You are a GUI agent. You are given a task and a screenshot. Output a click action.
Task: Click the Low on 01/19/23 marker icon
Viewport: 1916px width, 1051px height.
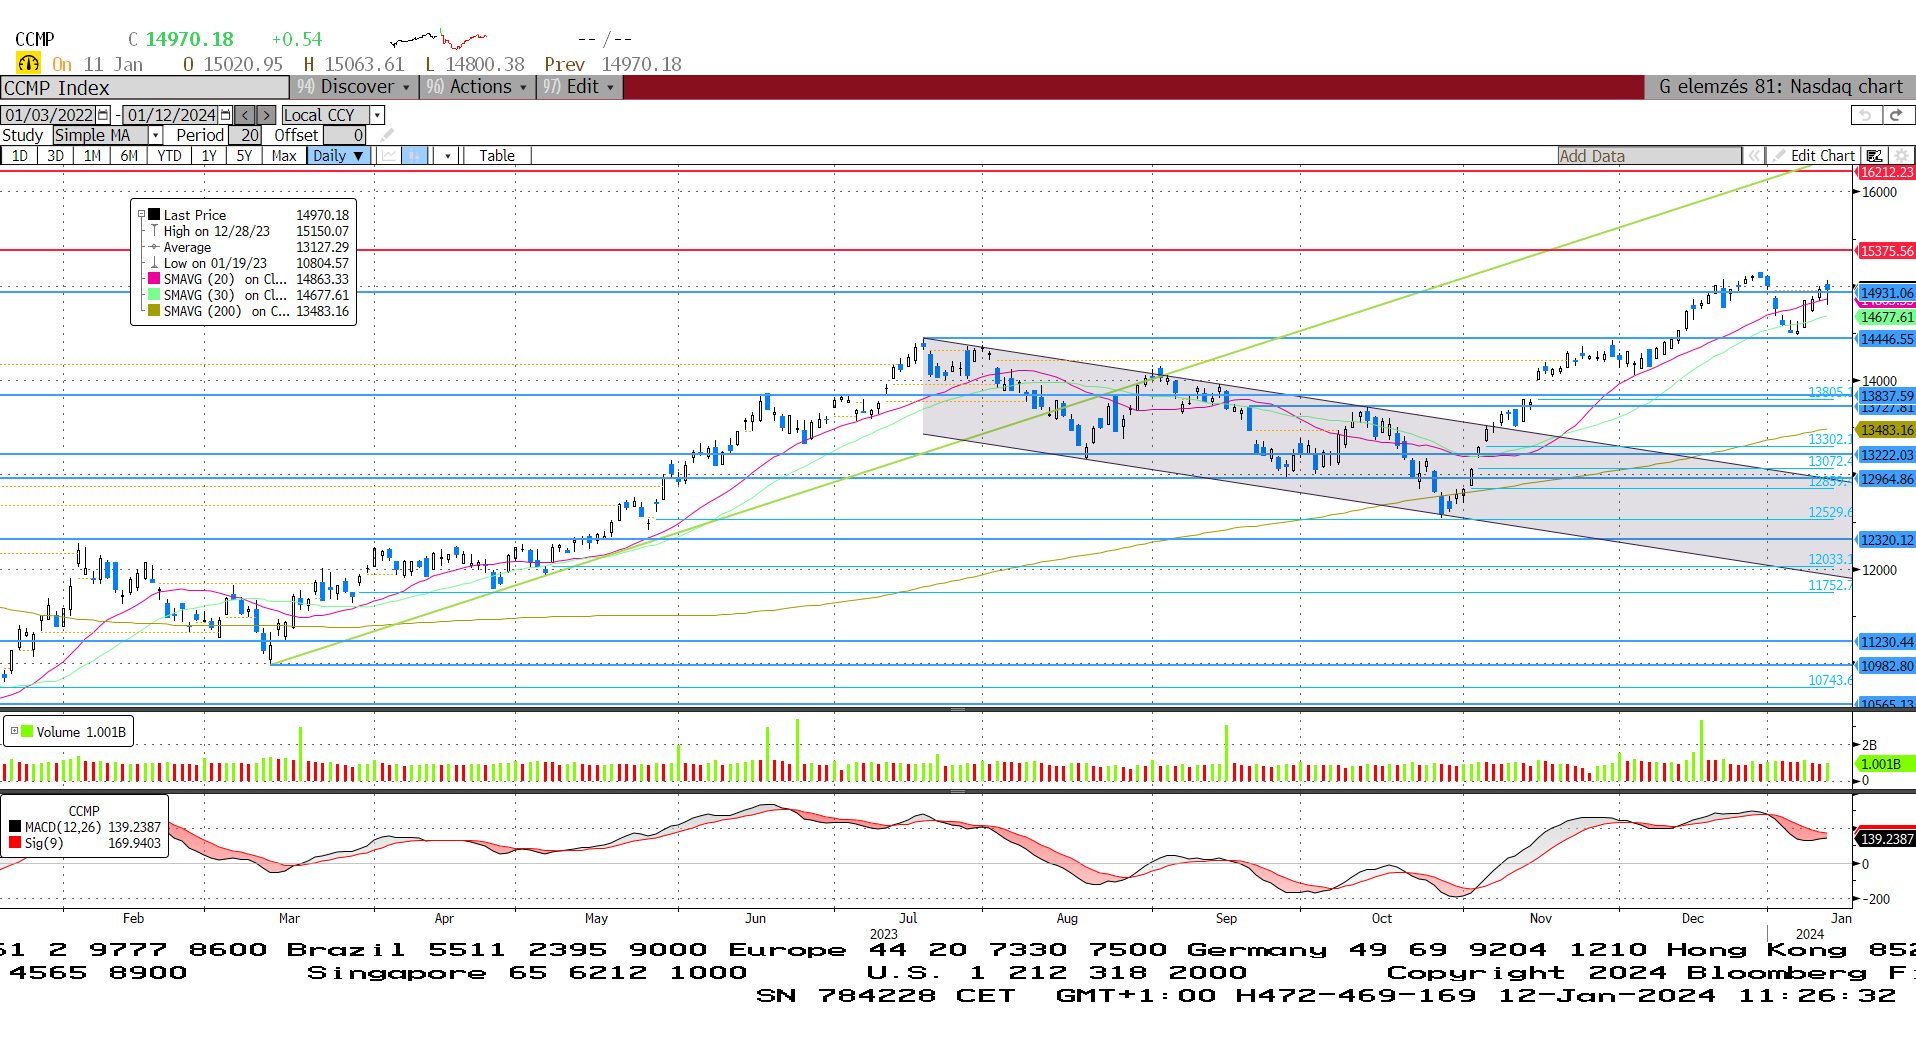(x=154, y=263)
